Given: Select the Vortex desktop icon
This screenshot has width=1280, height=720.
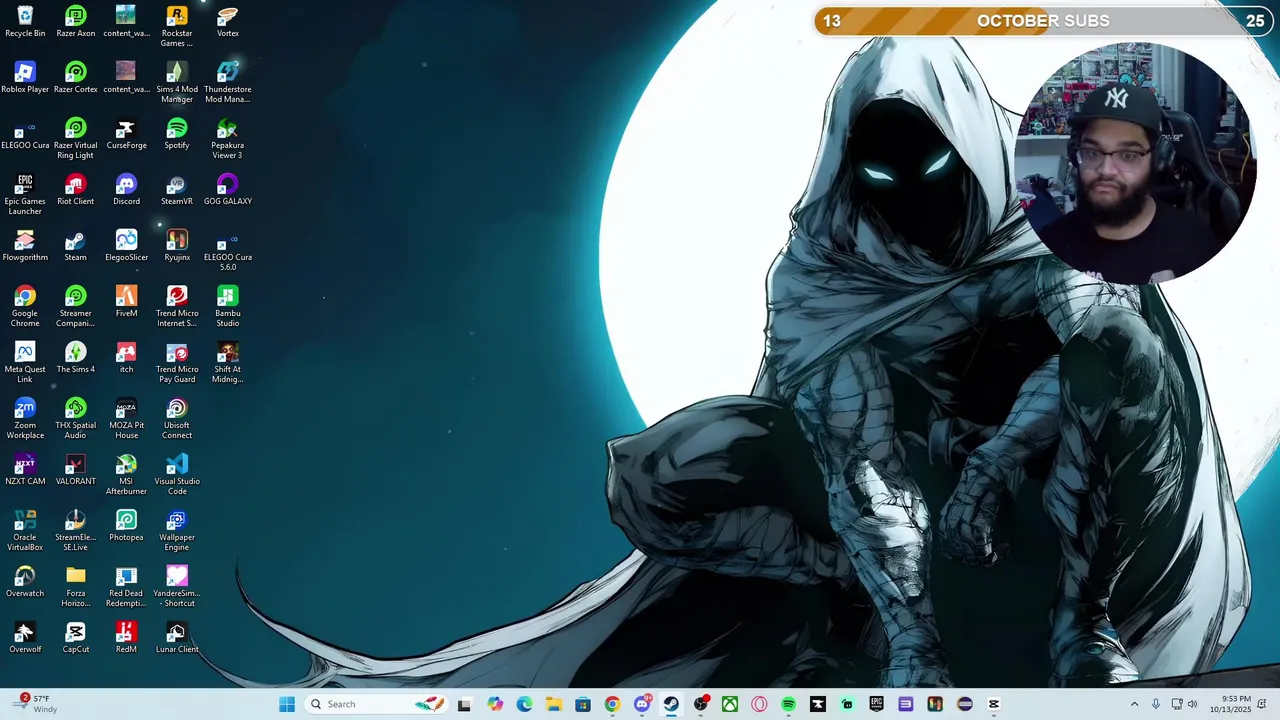Looking at the screenshot, I should pos(228,22).
